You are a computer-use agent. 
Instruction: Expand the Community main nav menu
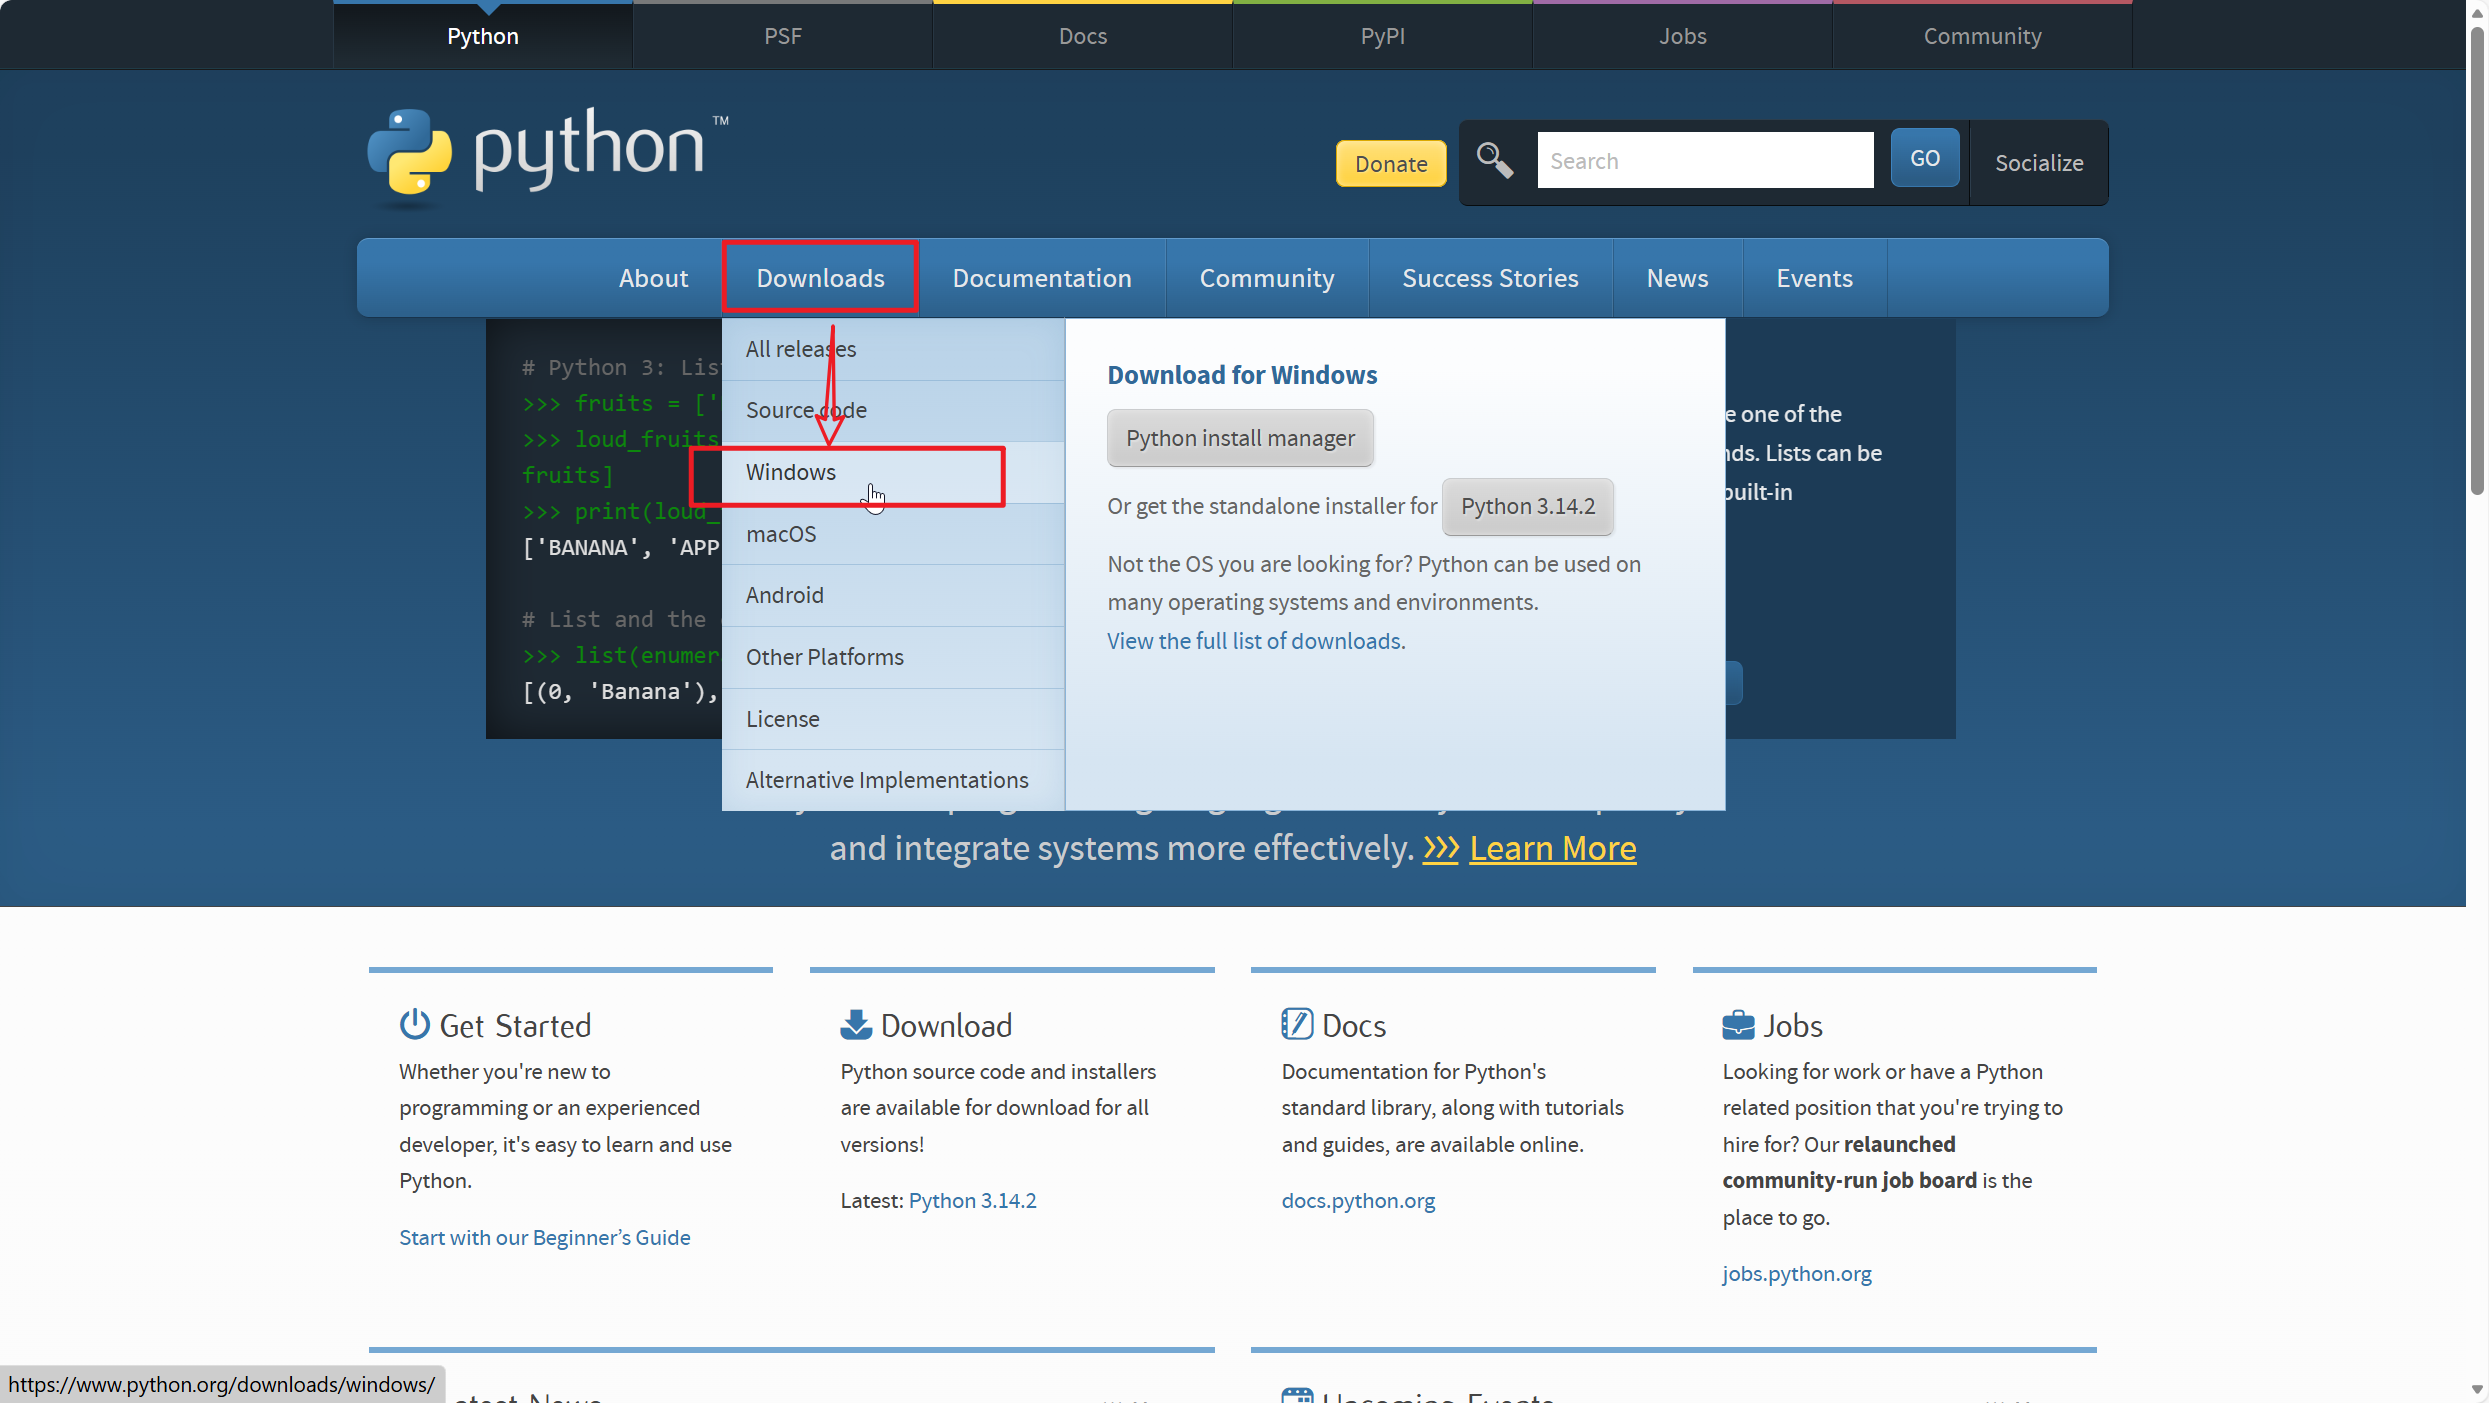coord(1266,278)
